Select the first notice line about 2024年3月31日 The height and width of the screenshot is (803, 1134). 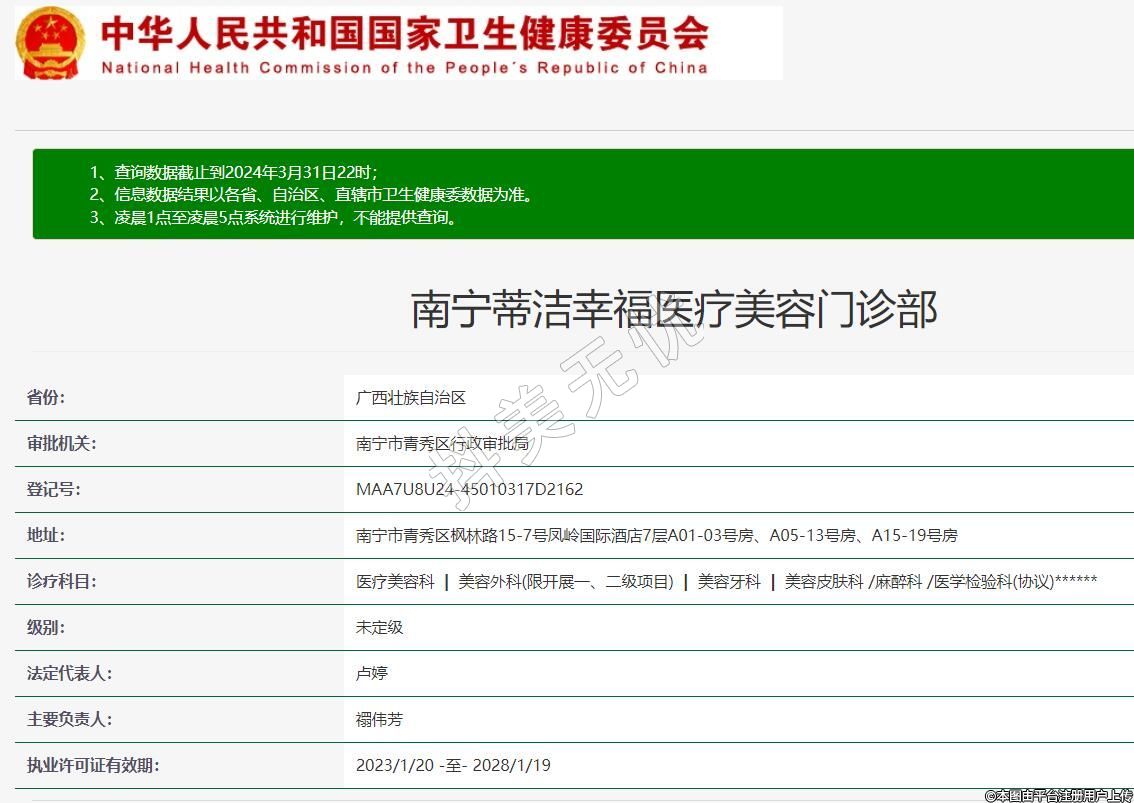coord(233,171)
